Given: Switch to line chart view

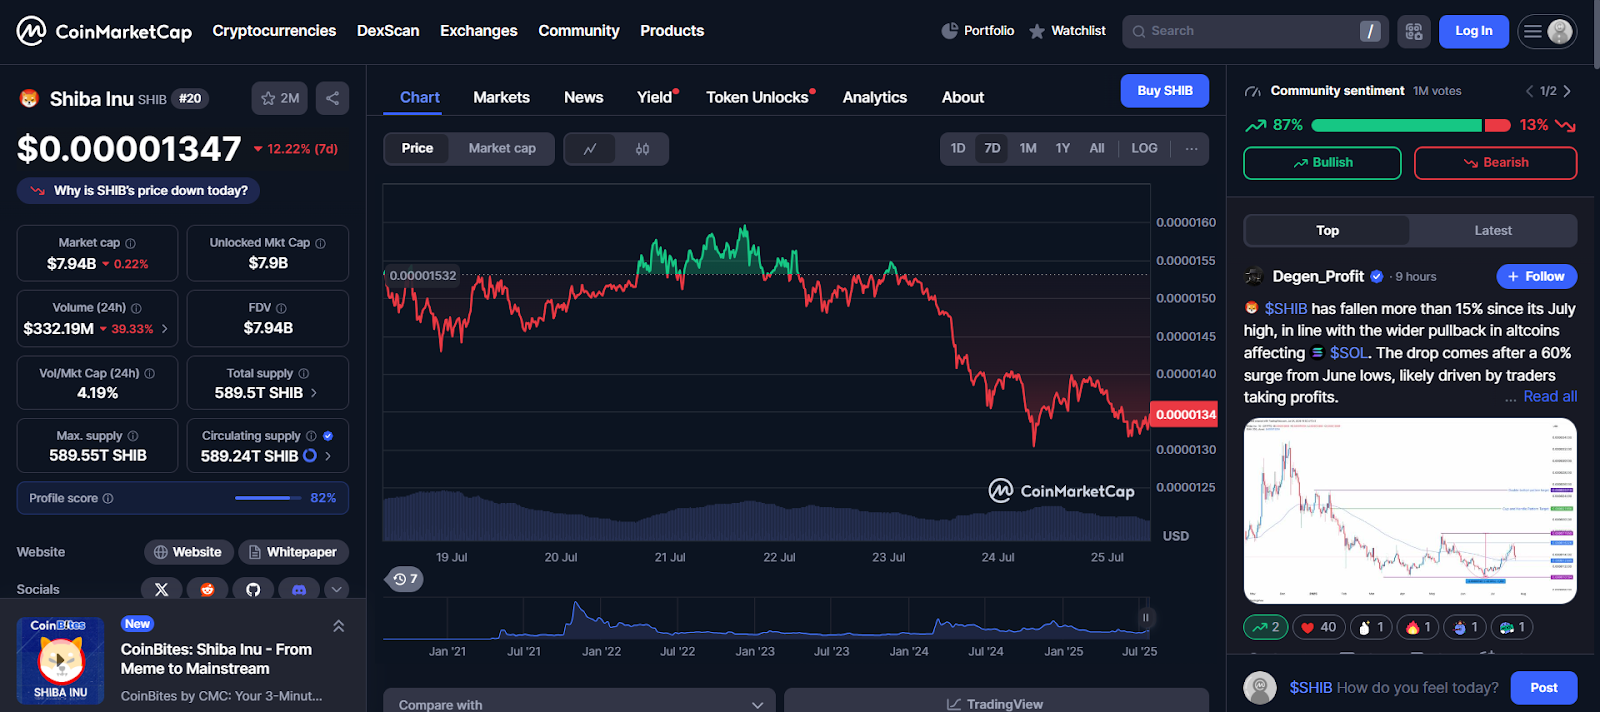Looking at the screenshot, I should coord(590,149).
